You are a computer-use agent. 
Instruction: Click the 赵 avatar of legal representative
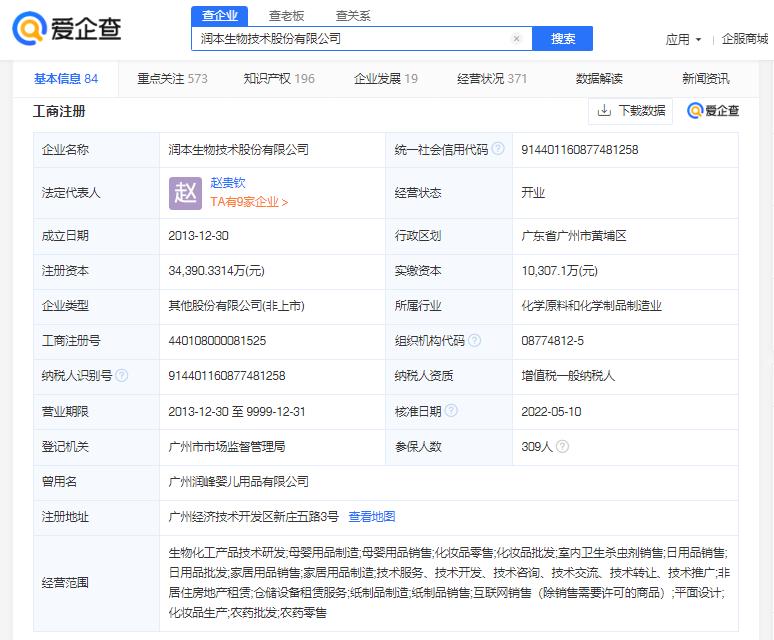[185, 192]
